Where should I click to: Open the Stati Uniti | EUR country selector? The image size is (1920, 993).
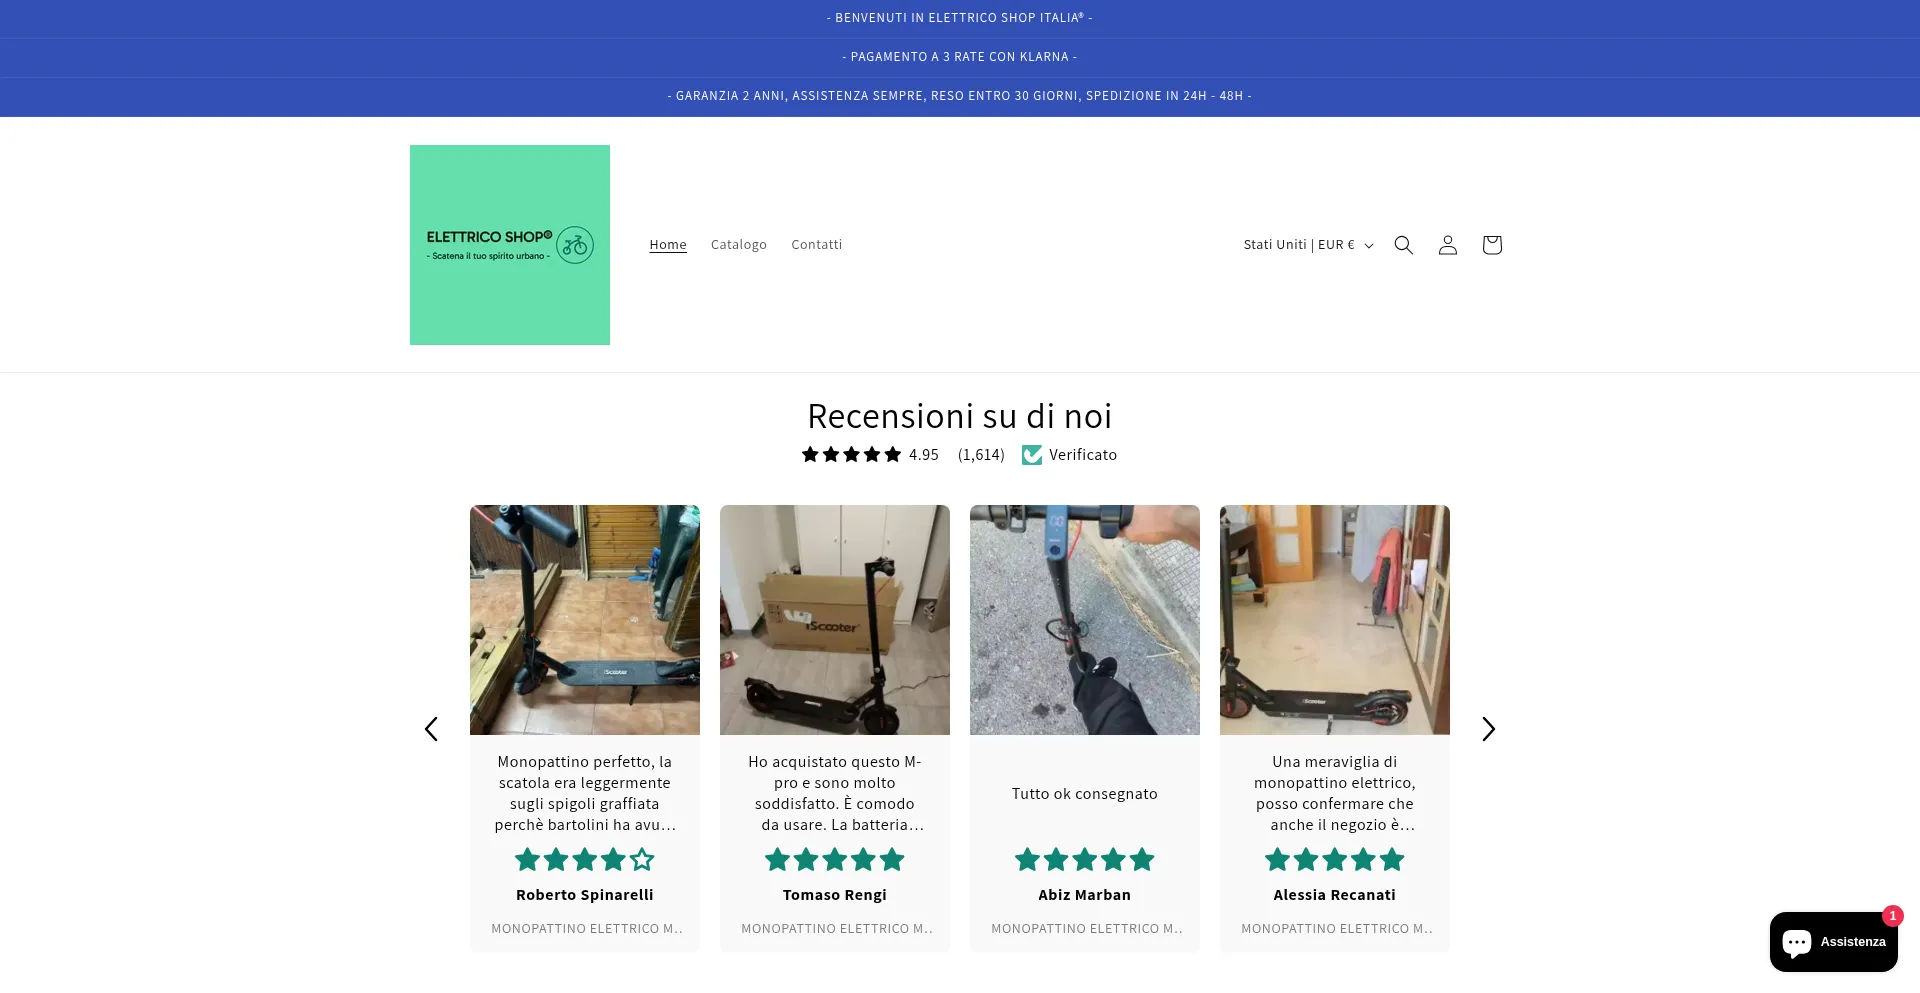click(x=1306, y=244)
